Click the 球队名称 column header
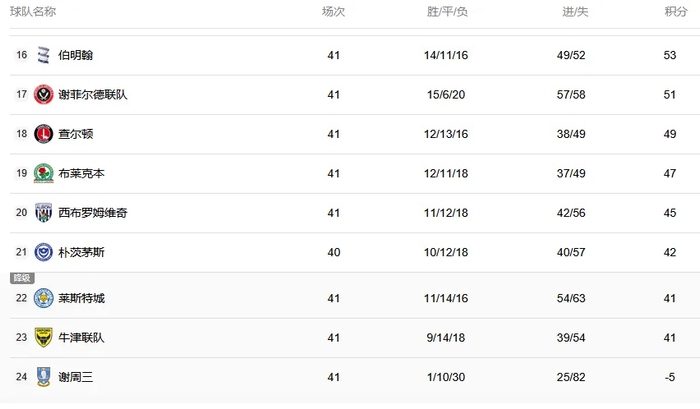The width and height of the screenshot is (700, 409). click(33, 12)
